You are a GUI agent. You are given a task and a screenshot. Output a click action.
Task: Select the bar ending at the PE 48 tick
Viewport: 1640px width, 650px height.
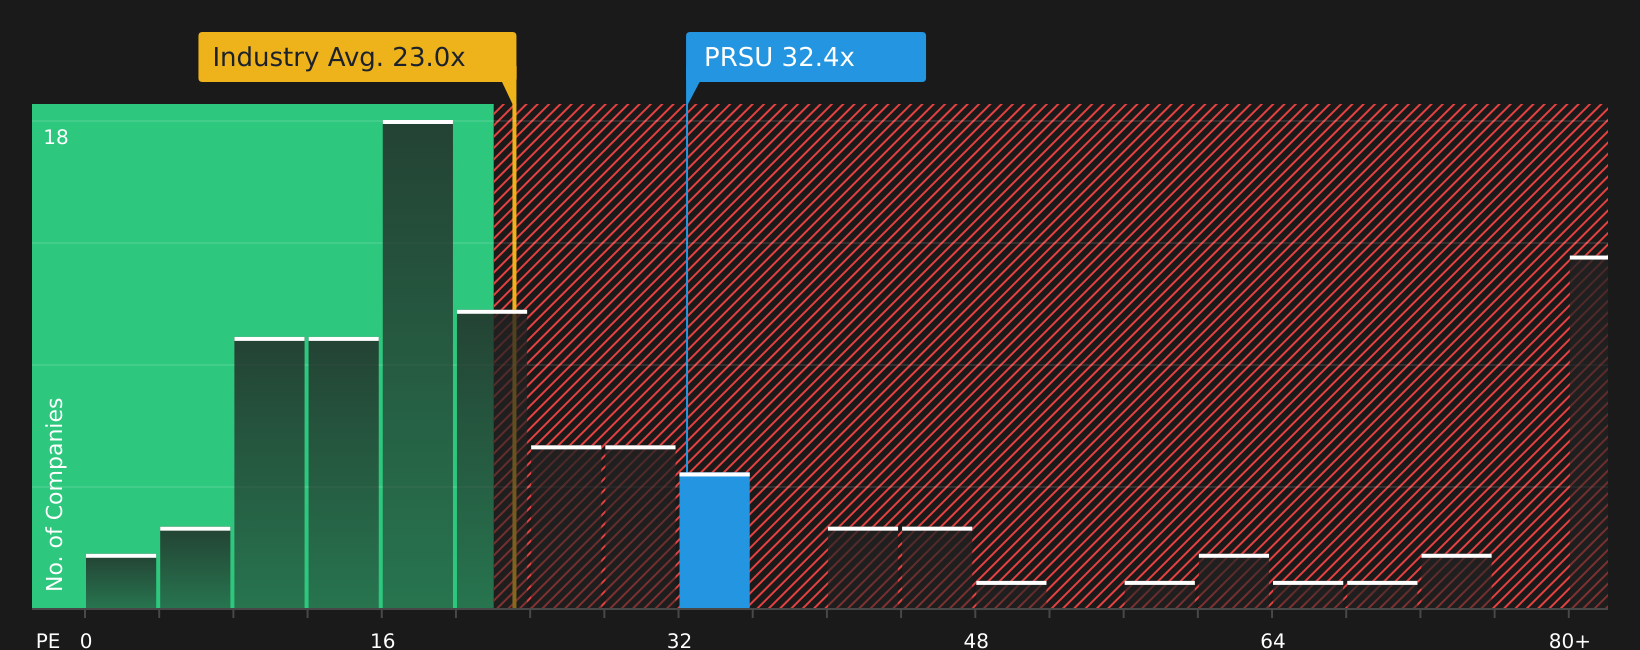(x=937, y=567)
